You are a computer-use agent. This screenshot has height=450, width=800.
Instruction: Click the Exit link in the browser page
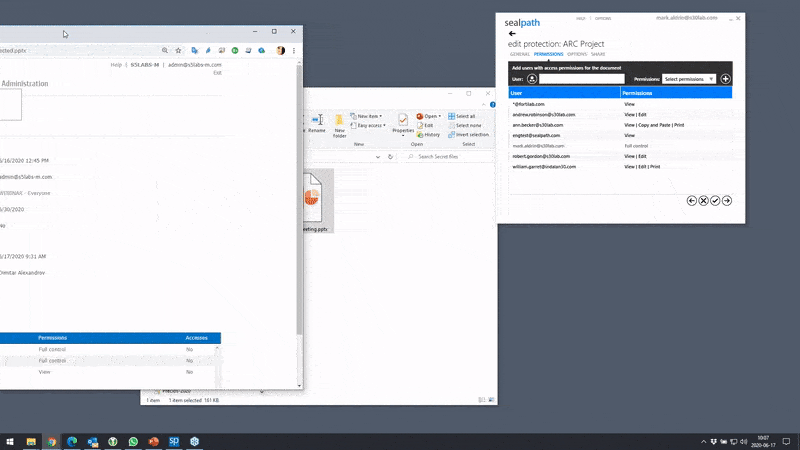point(217,73)
